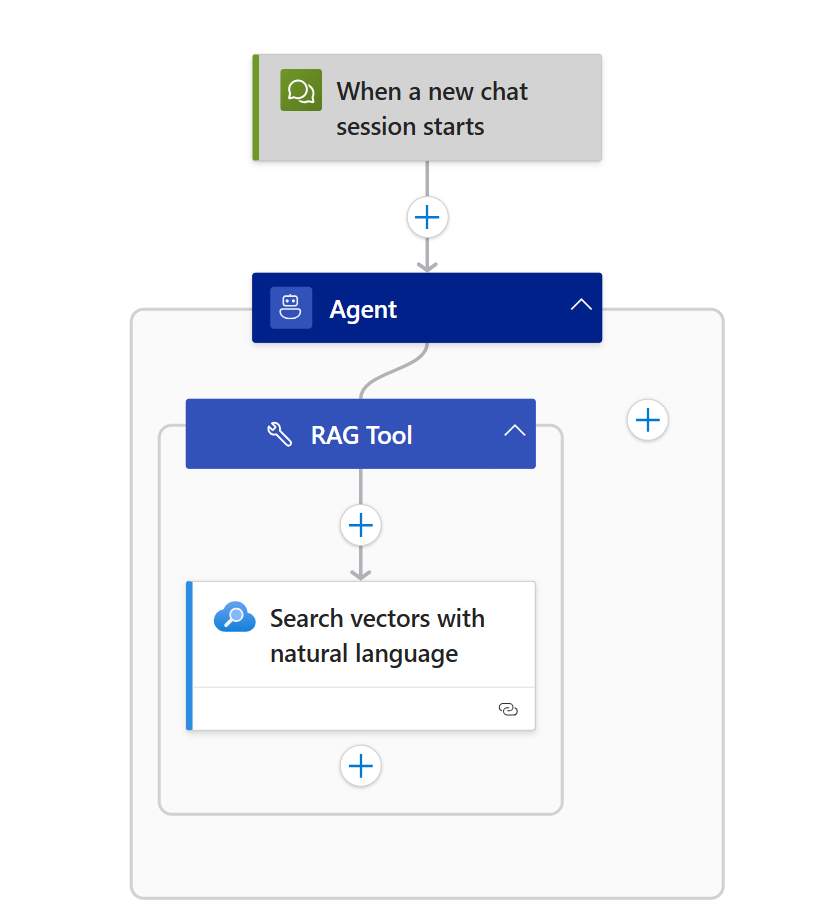Click the blue accent bar on the trigger card
The image size is (815, 910).
coord(256,108)
